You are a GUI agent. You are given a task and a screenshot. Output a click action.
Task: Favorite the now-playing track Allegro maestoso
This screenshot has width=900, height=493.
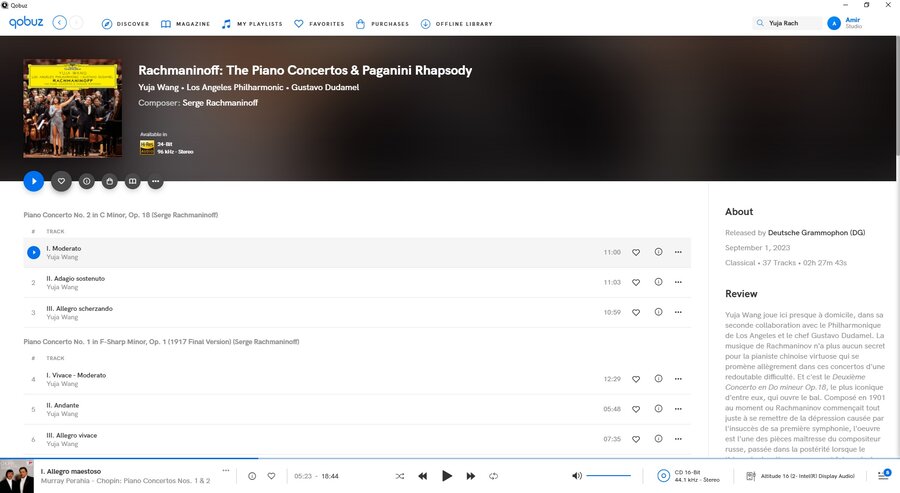(271, 476)
